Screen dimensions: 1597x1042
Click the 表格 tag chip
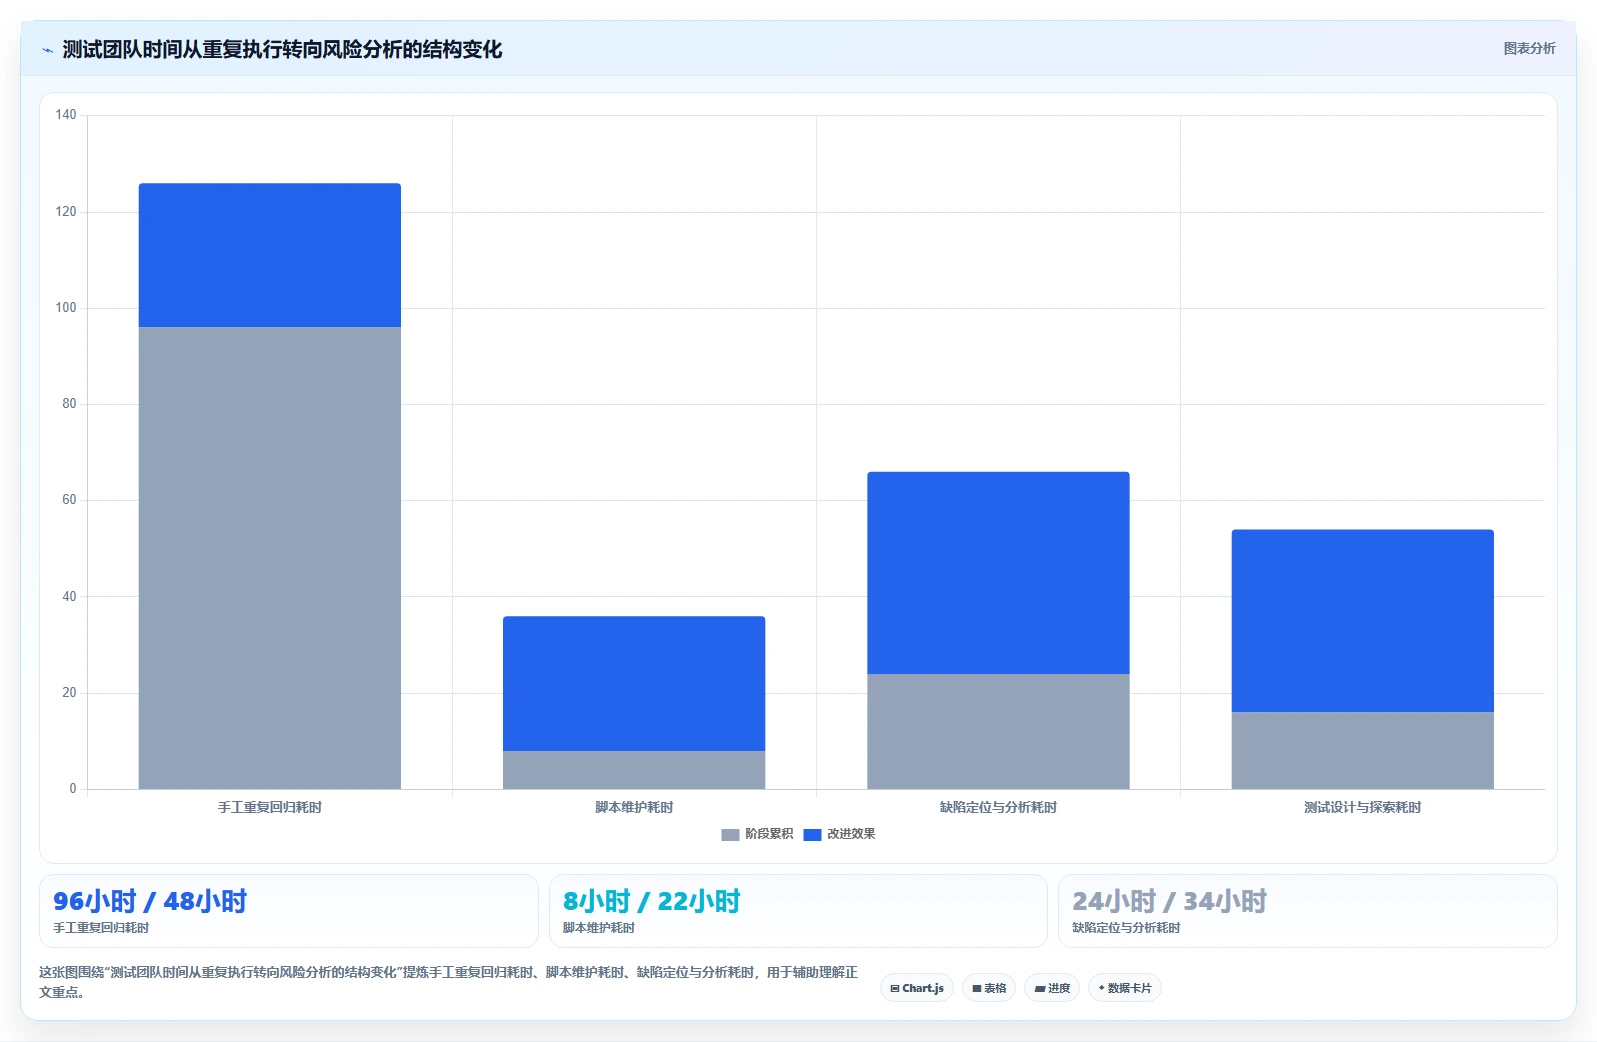[989, 988]
